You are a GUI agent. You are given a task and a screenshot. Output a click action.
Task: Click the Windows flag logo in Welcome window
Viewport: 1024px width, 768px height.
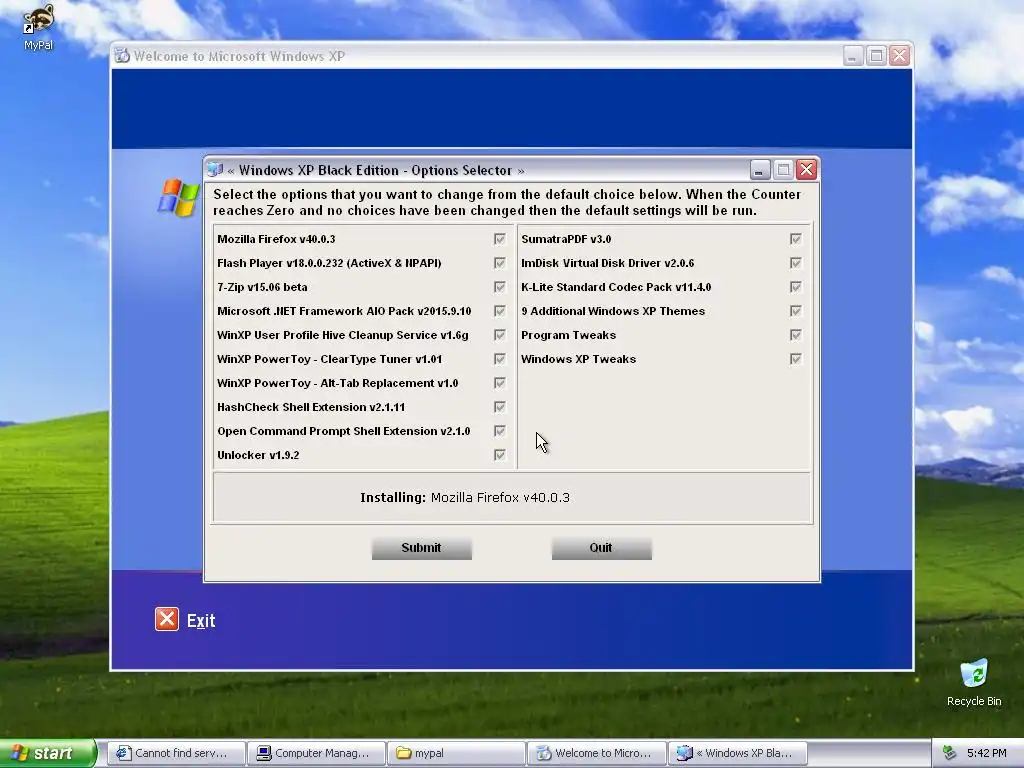(x=178, y=197)
